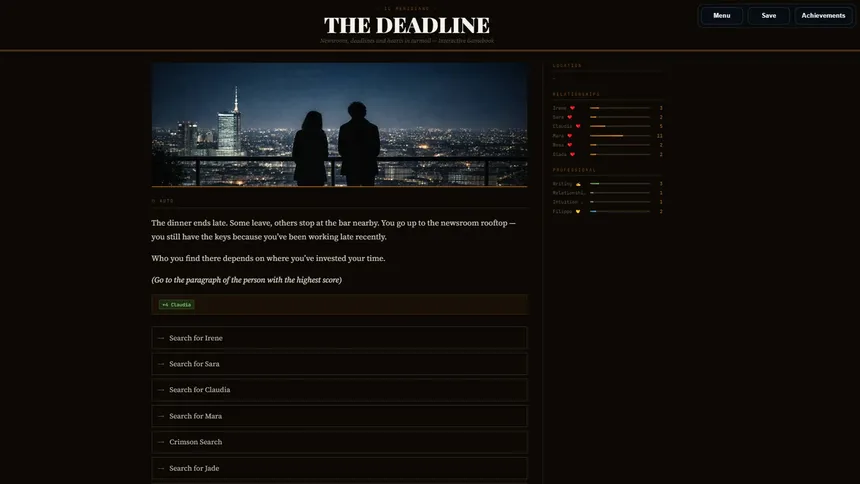Click the heart icon next to Irene

pos(572,108)
